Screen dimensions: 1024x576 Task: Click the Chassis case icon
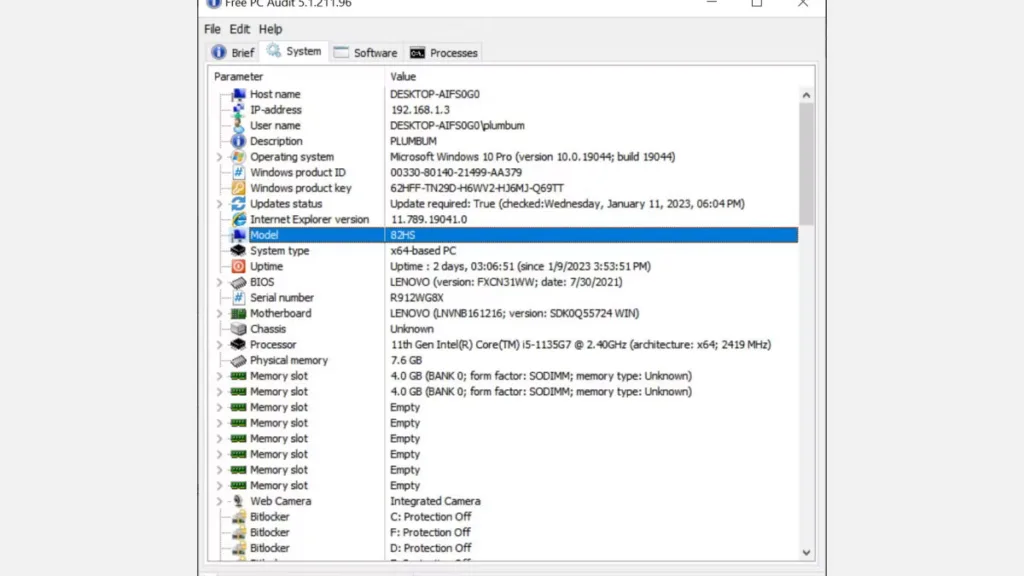click(x=238, y=329)
